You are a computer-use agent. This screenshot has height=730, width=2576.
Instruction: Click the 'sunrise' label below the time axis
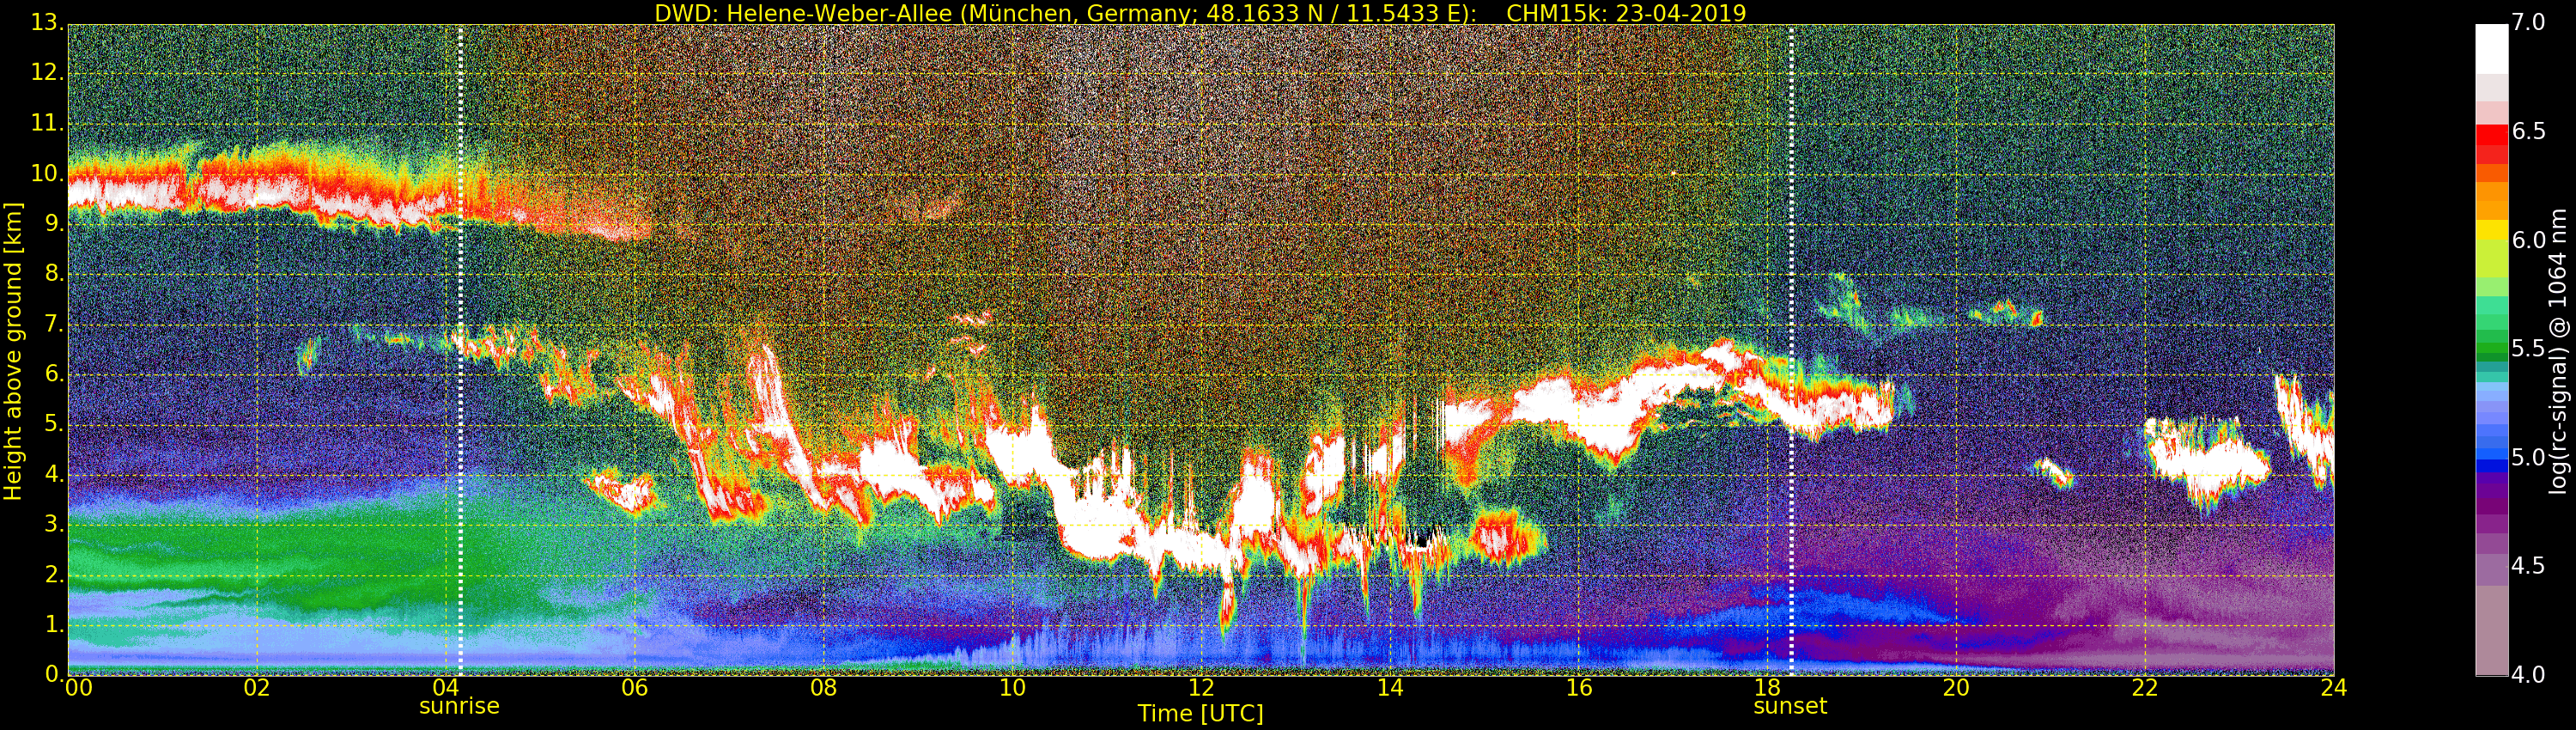(459, 706)
